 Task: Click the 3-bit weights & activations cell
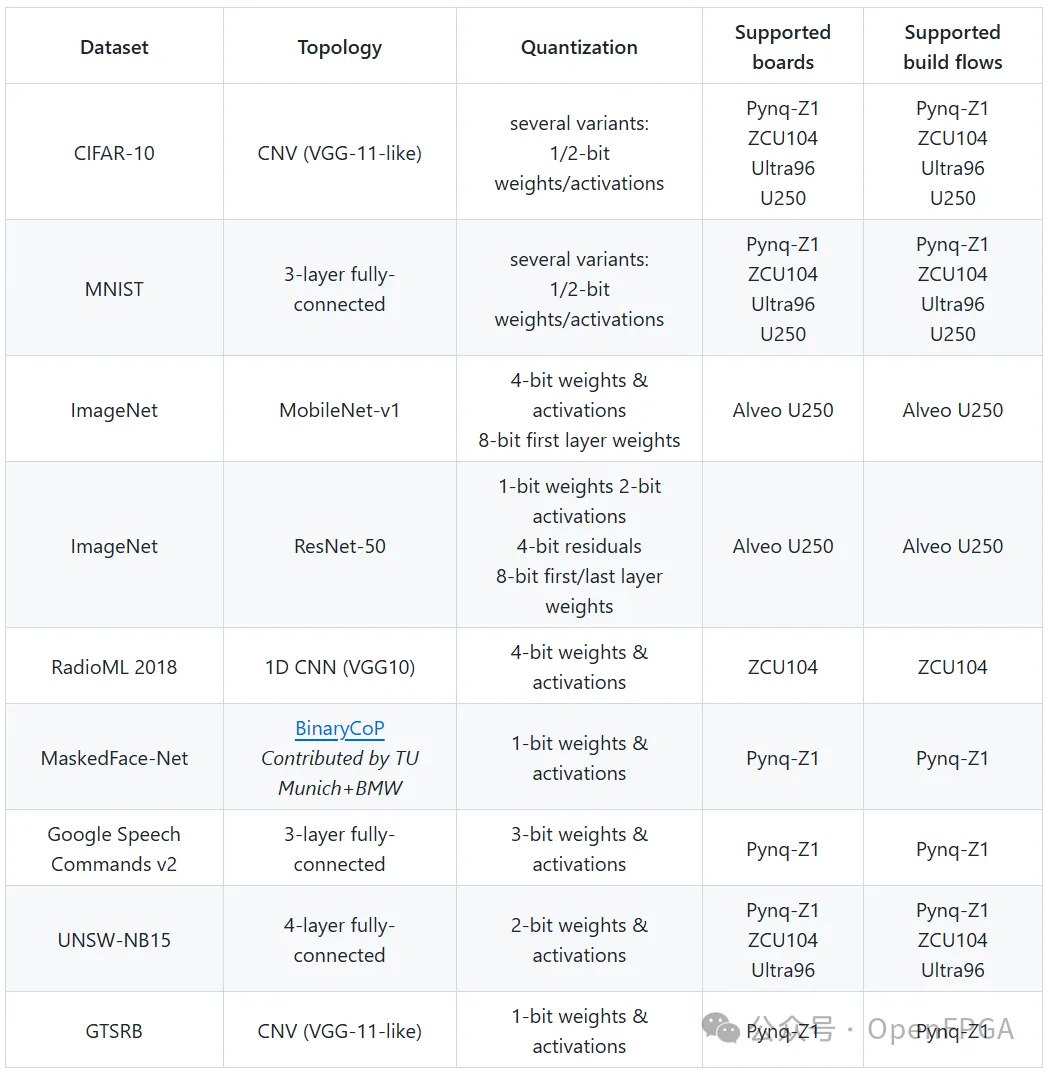pos(579,849)
